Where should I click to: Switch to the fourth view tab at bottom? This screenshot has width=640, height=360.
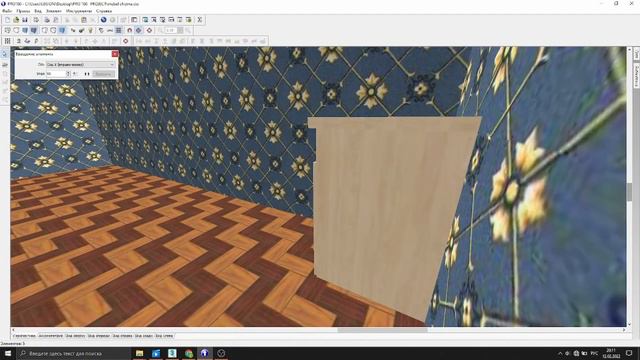coord(99,336)
